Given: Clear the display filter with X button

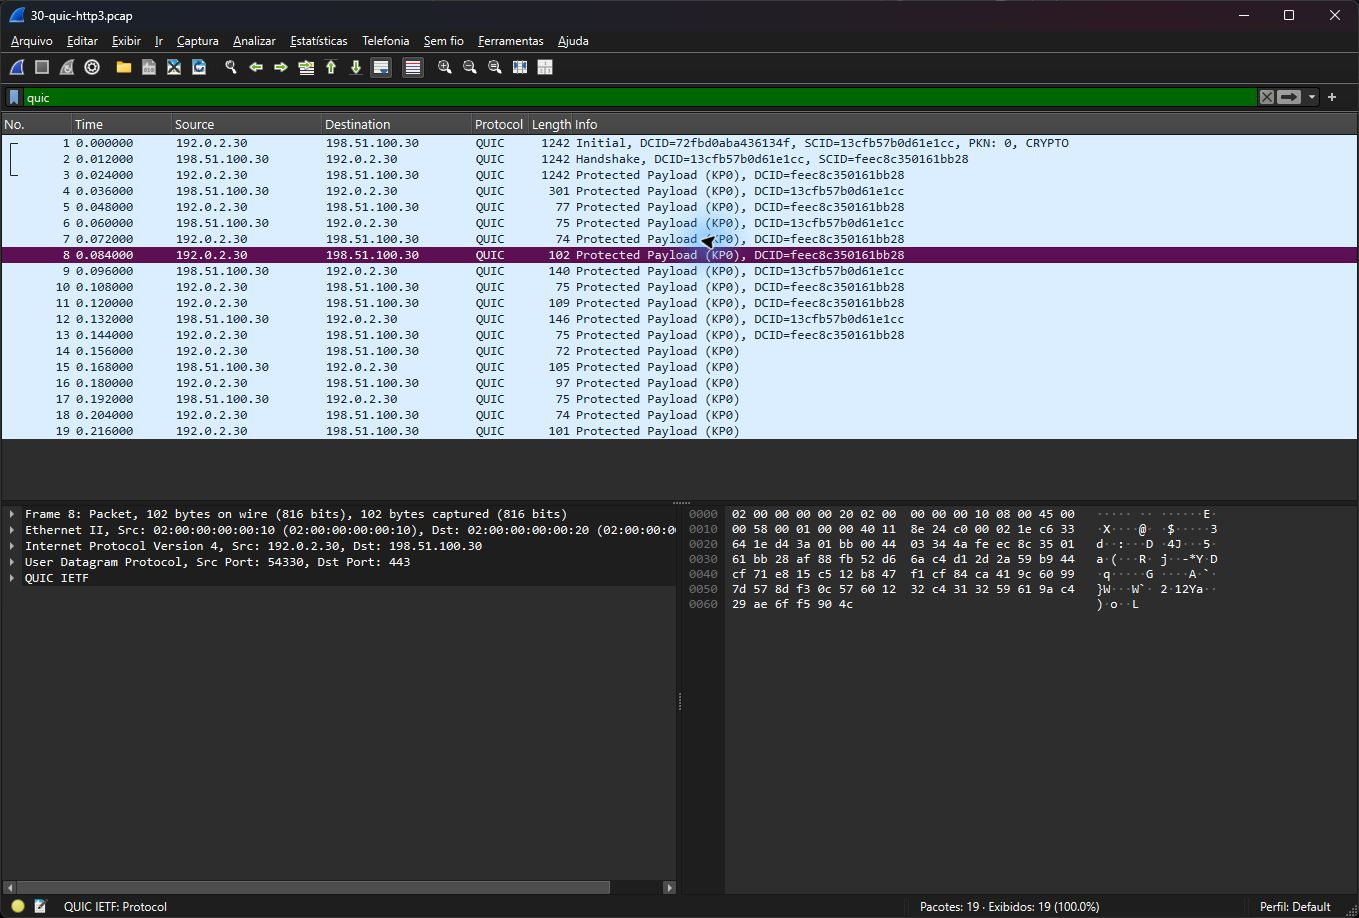Looking at the screenshot, I should click(x=1267, y=97).
